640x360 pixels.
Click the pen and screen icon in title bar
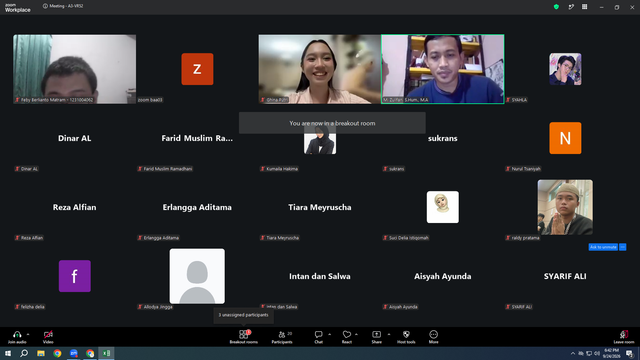click(x=571, y=7)
